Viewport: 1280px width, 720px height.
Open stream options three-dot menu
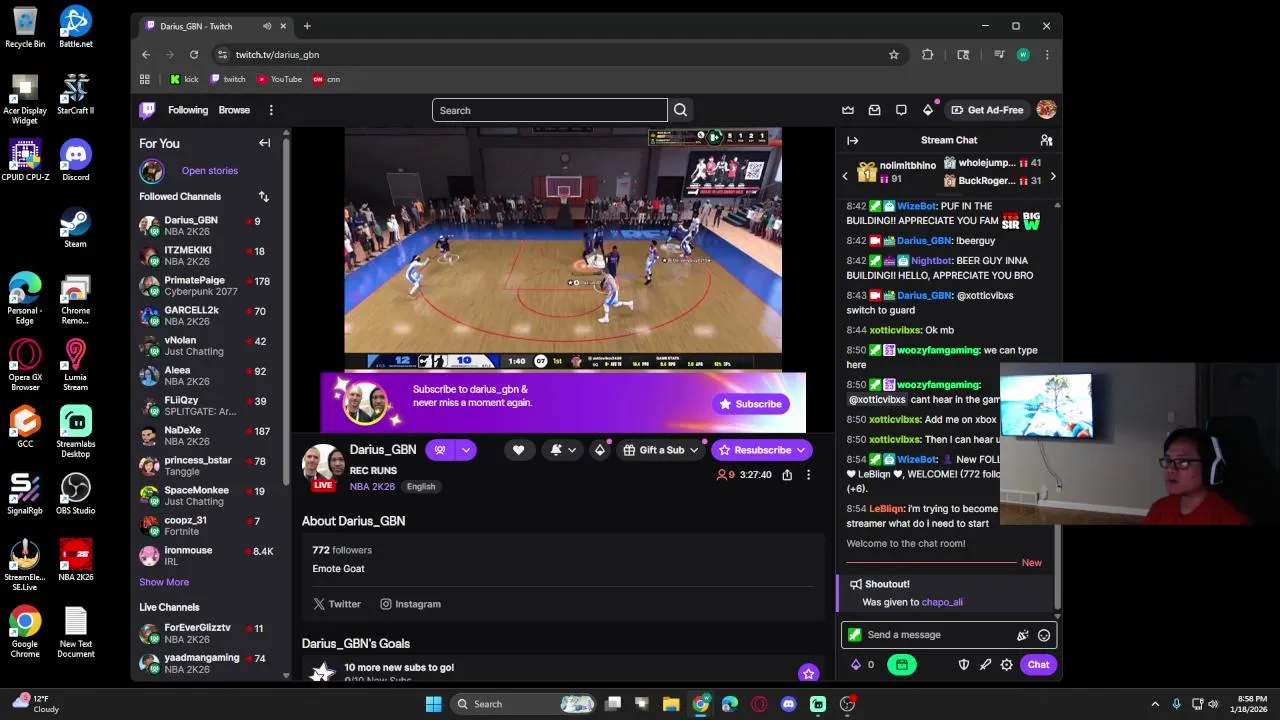click(x=808, y=475)
